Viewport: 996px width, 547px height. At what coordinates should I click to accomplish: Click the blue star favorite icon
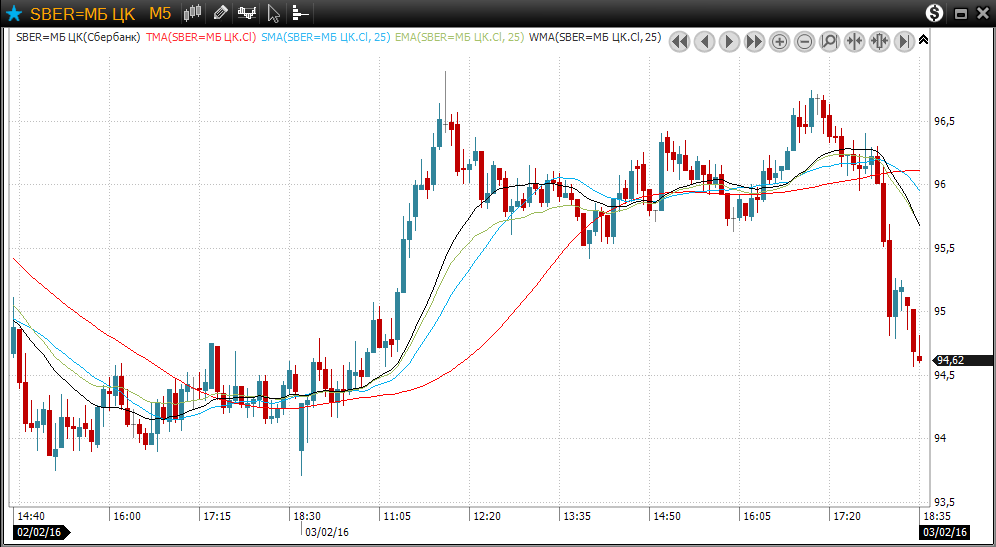click(13, 14)
